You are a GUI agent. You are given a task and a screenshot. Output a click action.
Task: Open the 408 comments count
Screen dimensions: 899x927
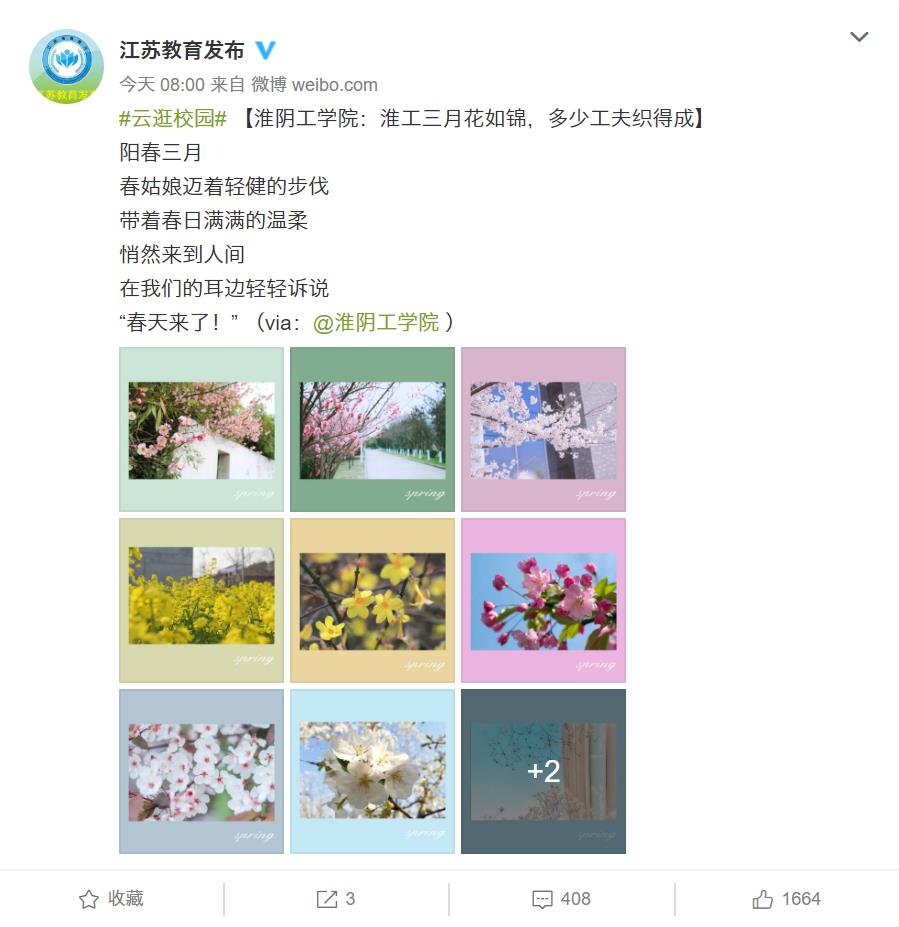pos(575,899)
